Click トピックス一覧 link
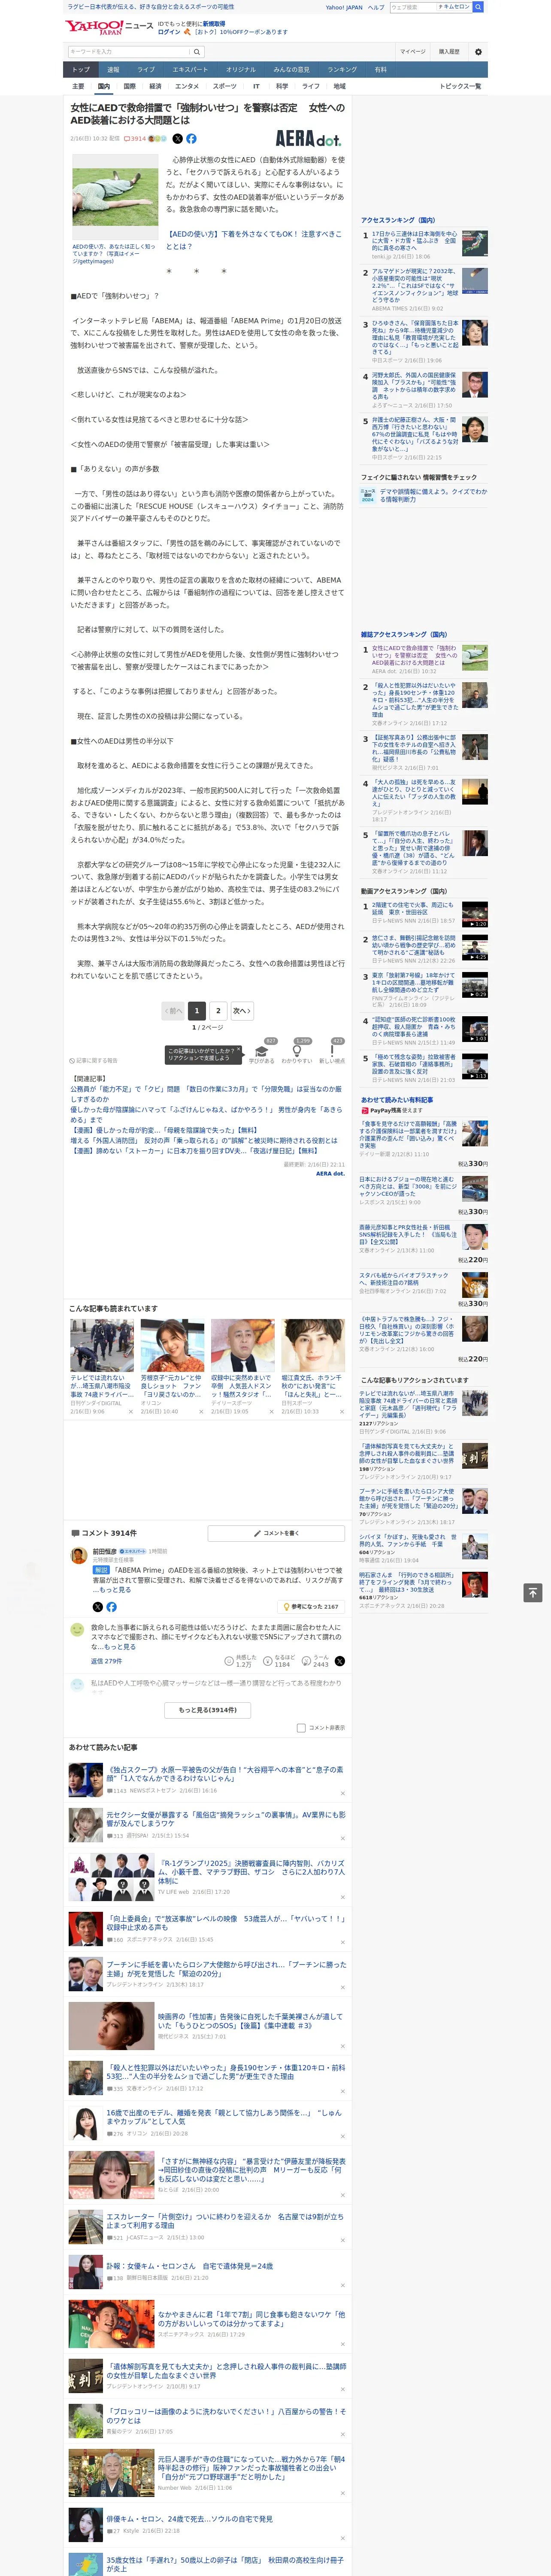The height and width of the screenshot is (2576, 551). coord(460,86)
